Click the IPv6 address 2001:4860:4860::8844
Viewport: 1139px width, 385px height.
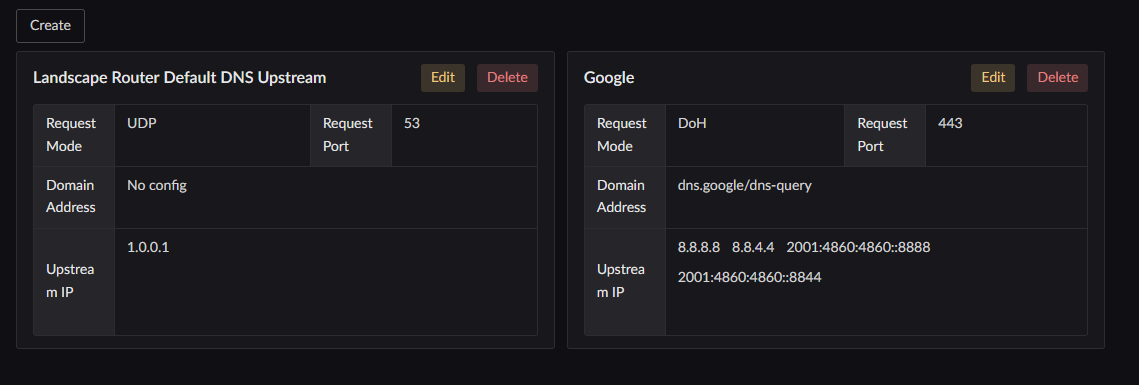coord(750,277)
